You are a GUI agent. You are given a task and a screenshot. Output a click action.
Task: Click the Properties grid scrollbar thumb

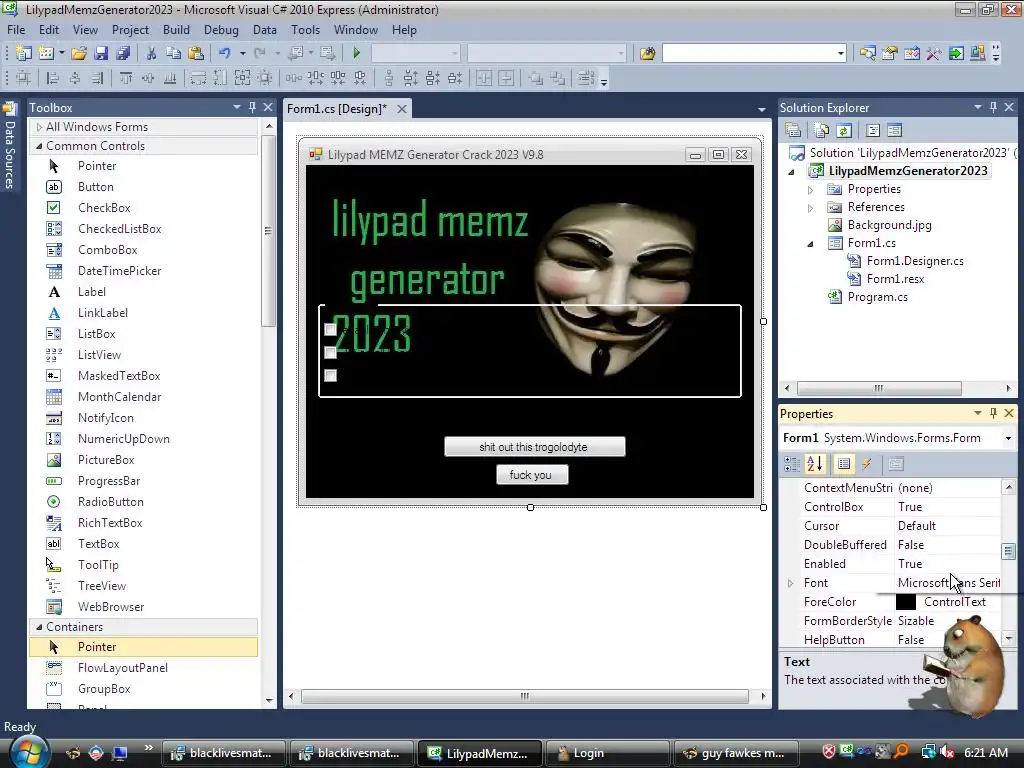click(x=1008, y=552)
